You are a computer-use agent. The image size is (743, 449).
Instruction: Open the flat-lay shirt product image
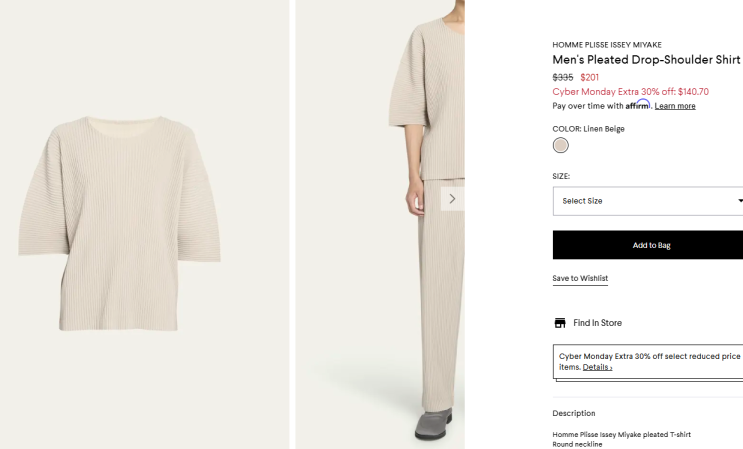click(x=120, y=225)
